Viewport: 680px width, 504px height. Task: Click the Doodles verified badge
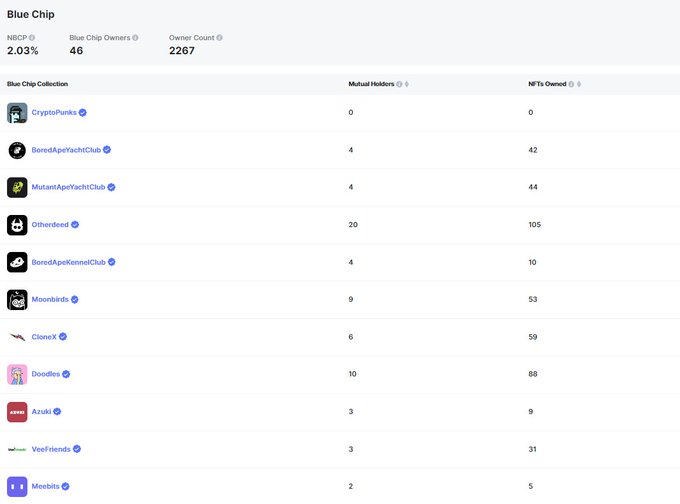(66, 374)
